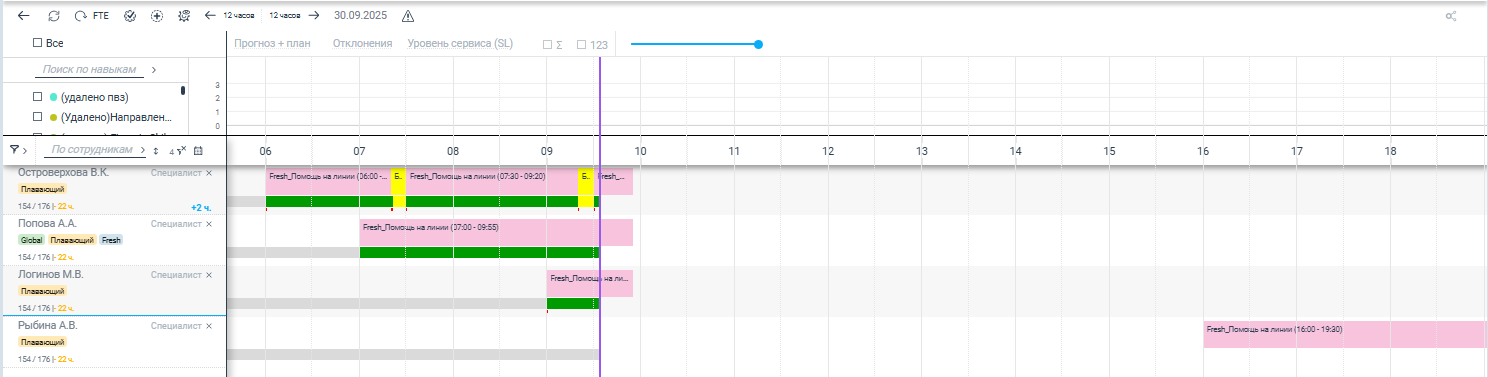Select Рыбина shift 16:00 - 19:30 block
The image size is (1488, 377).
[x=1345, y=334]
